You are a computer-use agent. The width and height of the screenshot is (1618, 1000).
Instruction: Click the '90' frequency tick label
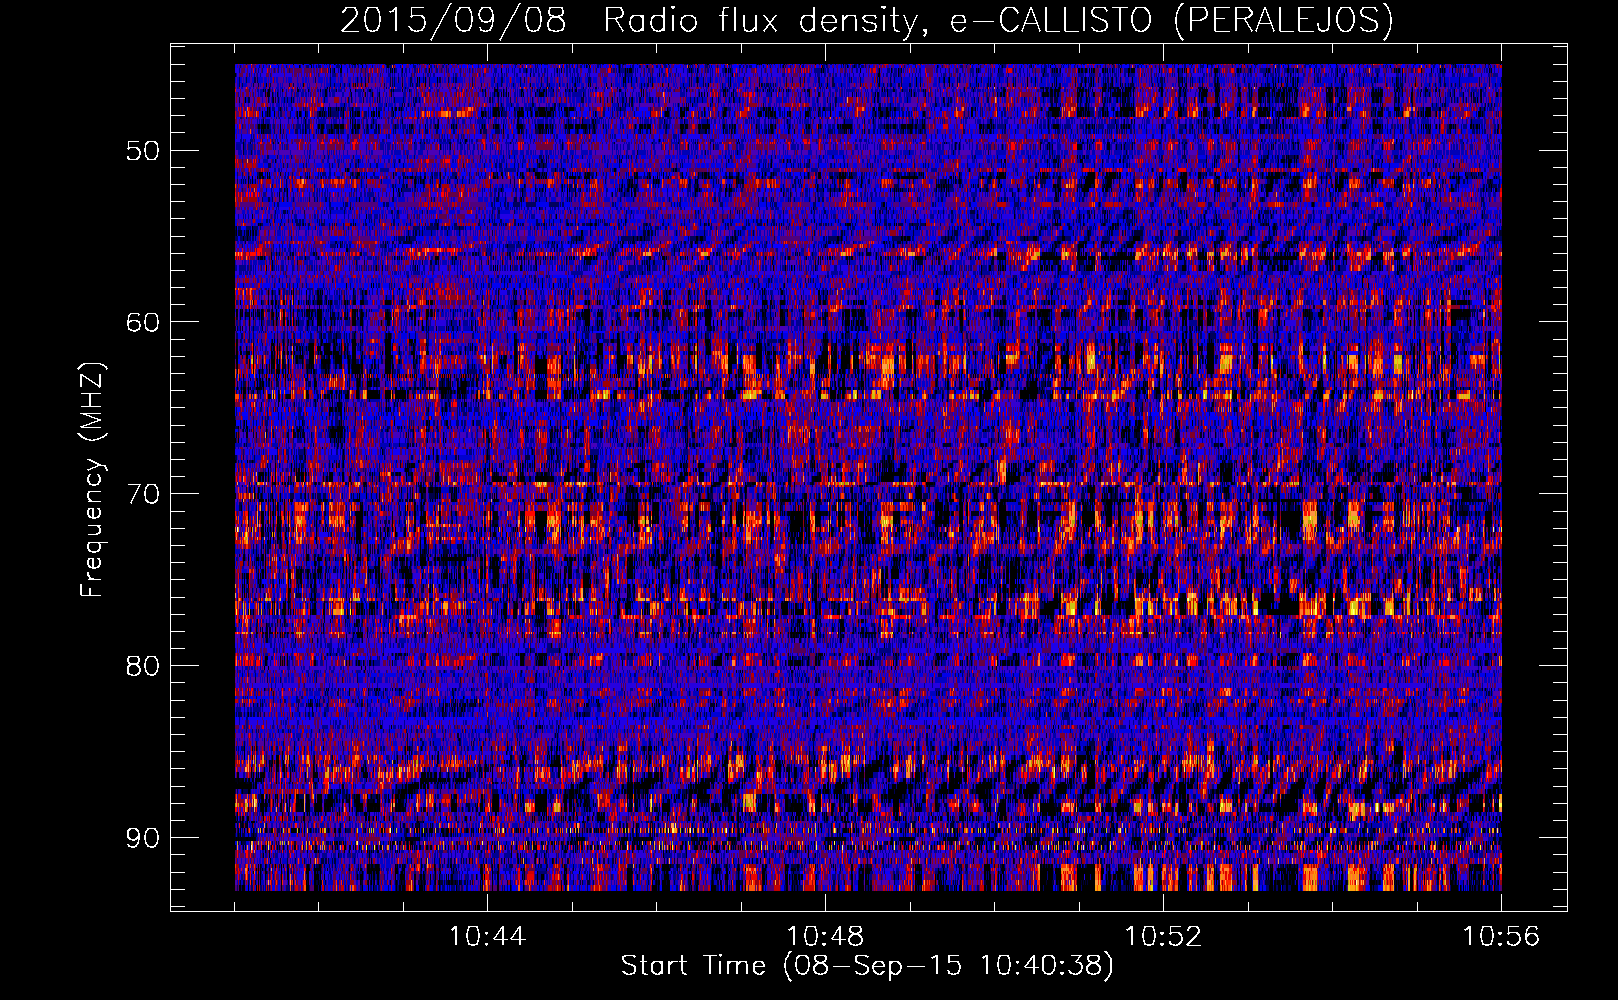coord(142,837)
